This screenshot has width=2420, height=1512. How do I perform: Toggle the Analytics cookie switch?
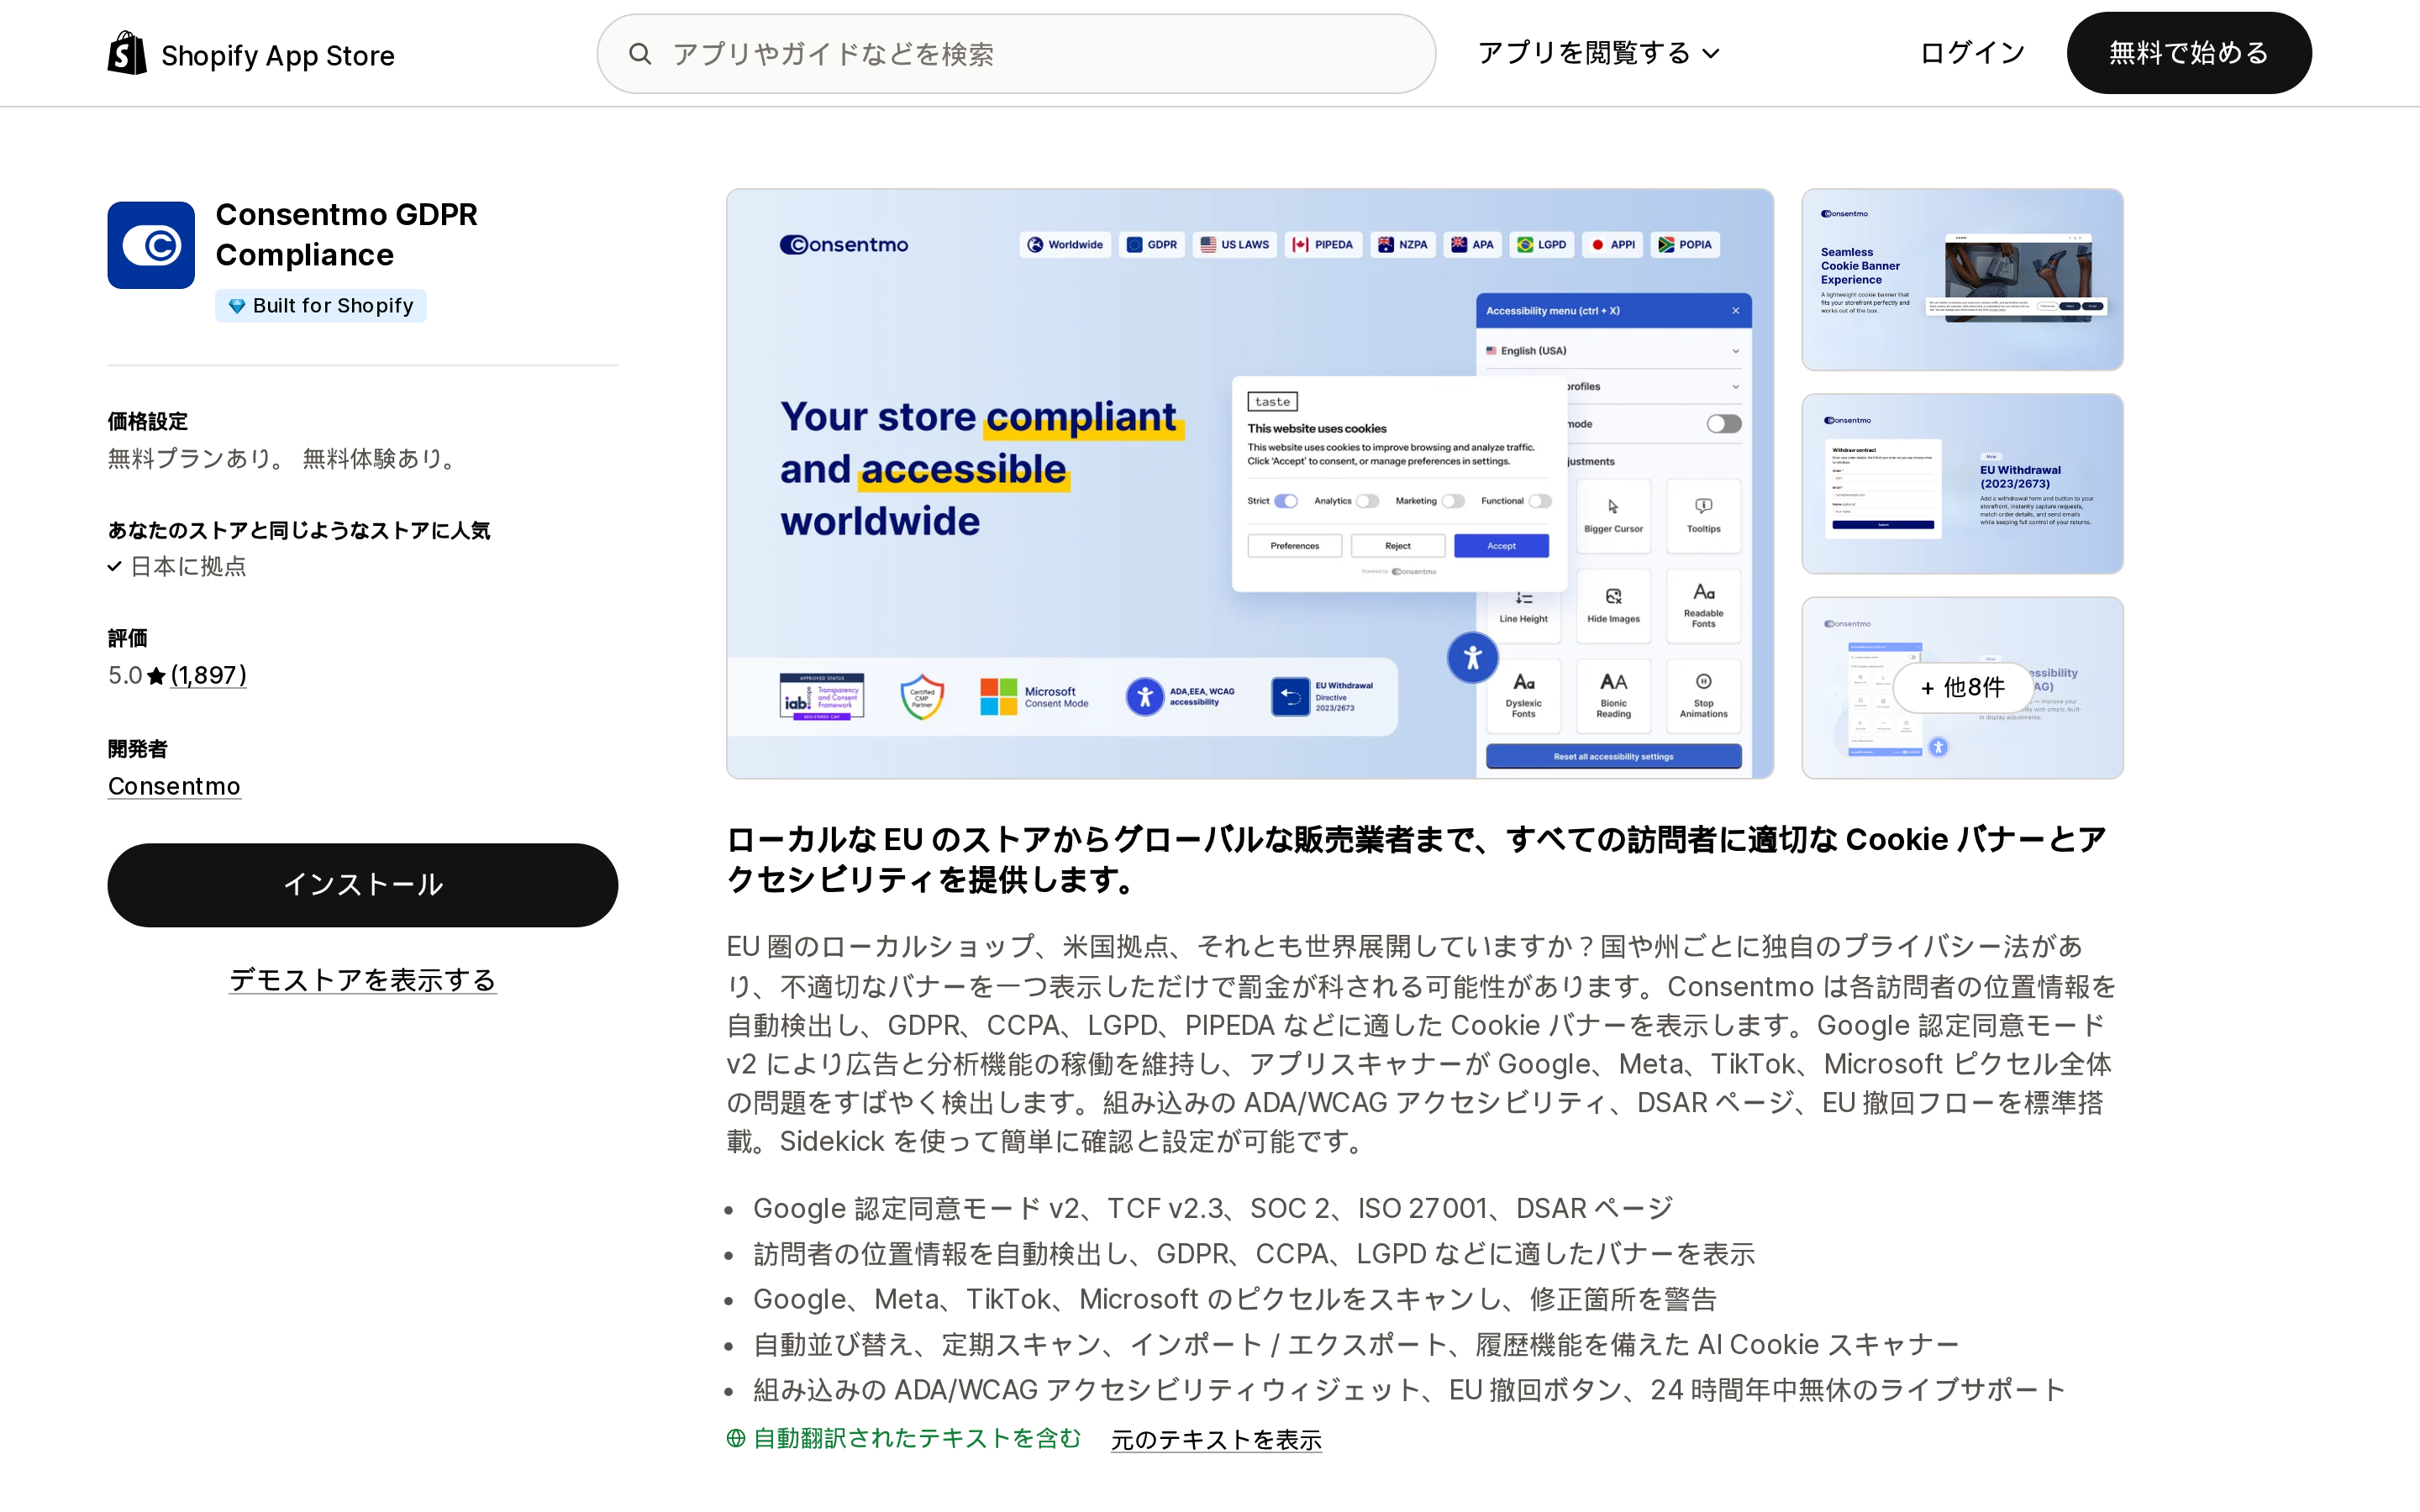pyautogui.click(x=1367, y=501)
